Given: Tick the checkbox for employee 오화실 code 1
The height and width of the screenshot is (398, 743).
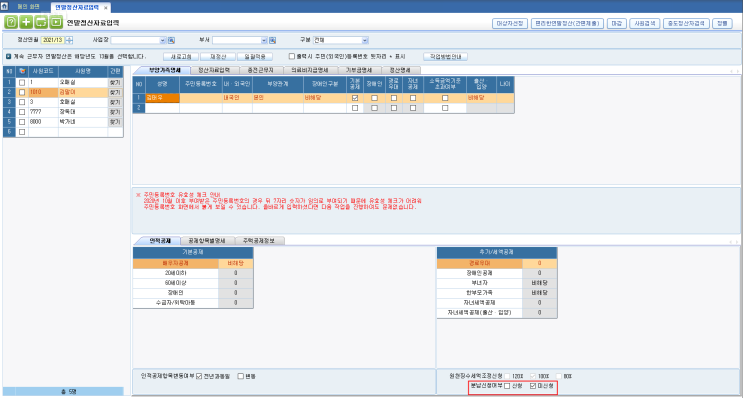Looking at the screenshot, I should (x=22, y=82).
